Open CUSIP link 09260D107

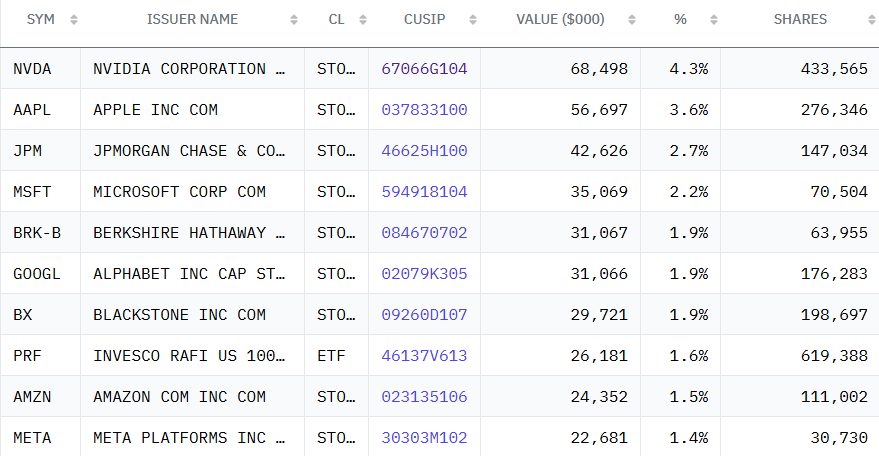coord(424,314)
